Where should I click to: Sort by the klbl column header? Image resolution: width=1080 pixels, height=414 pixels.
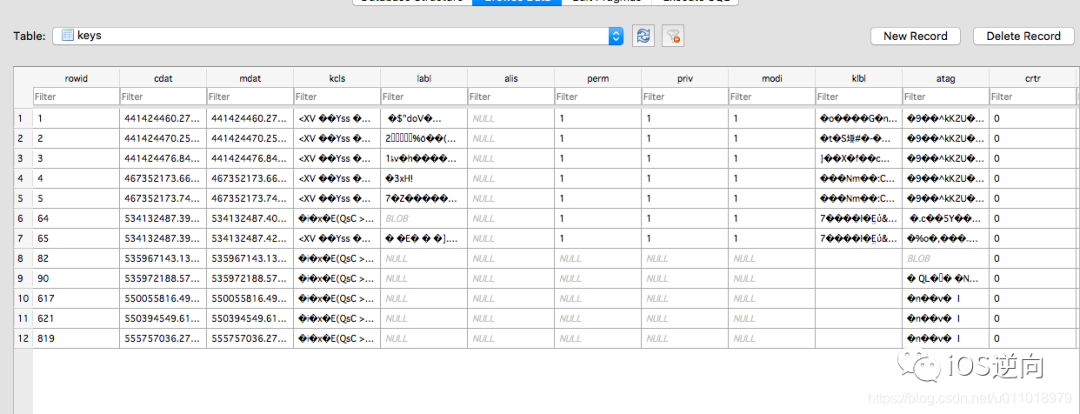pos(859,79)
